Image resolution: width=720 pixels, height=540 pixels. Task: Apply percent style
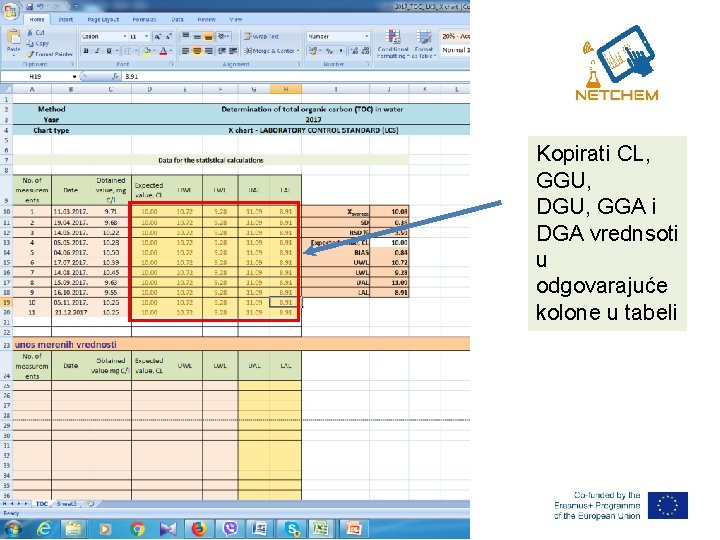pos(329,51)
